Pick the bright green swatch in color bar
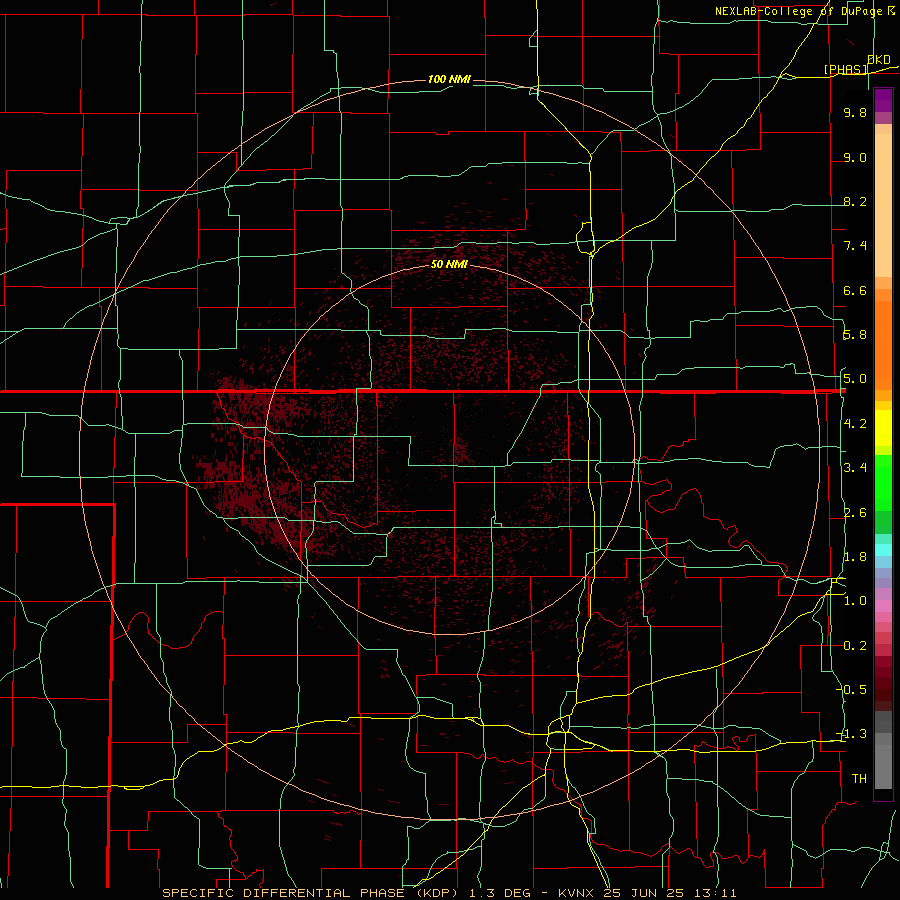This screenshot has height=900, width=900. pyautogui.click(x=883, y=483)
